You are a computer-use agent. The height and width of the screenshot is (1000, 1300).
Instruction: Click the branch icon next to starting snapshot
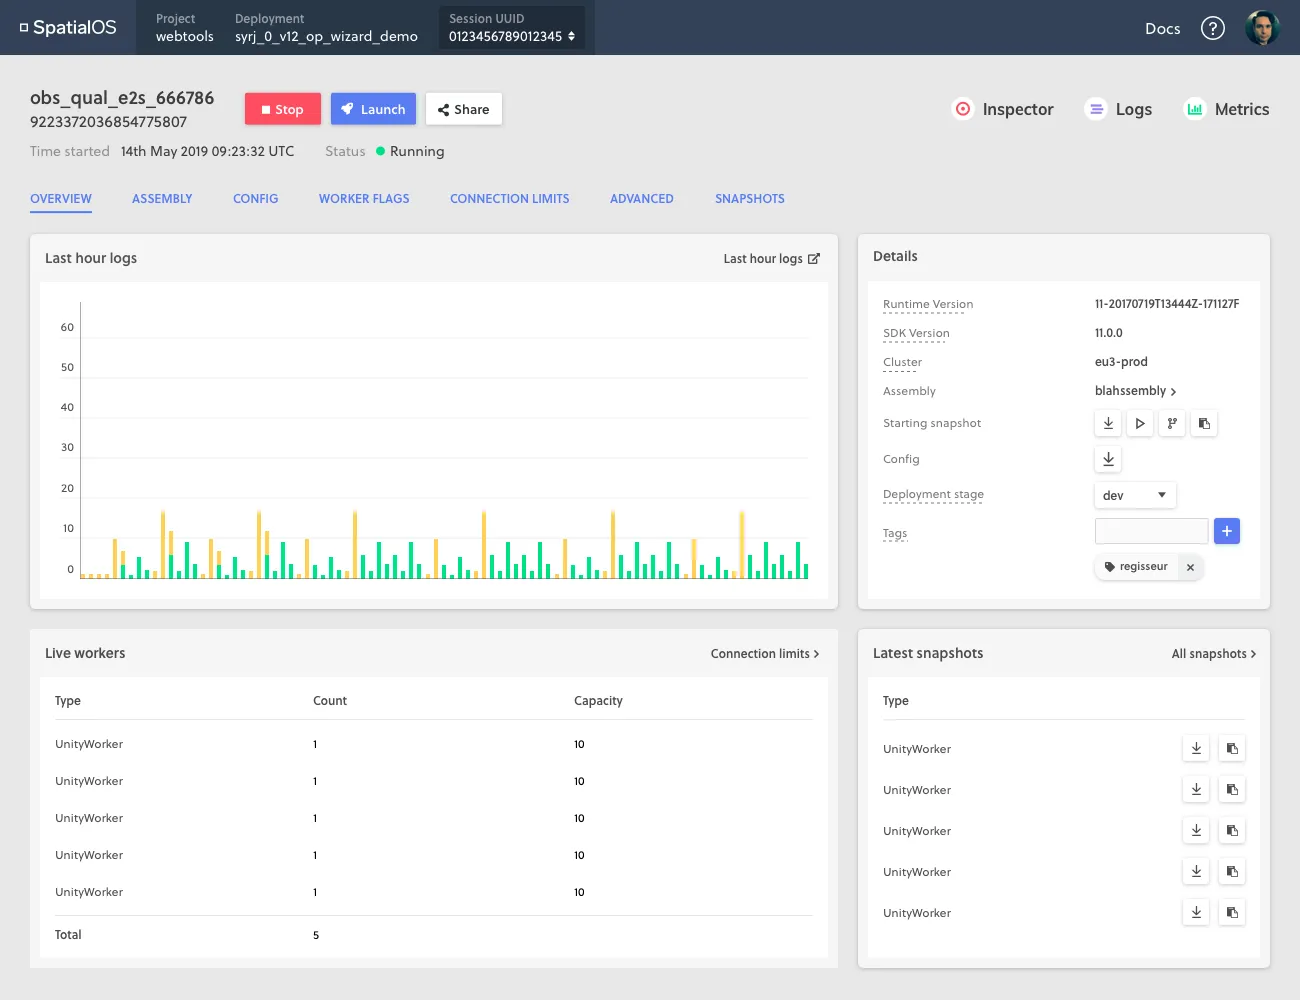point(1172,424)
